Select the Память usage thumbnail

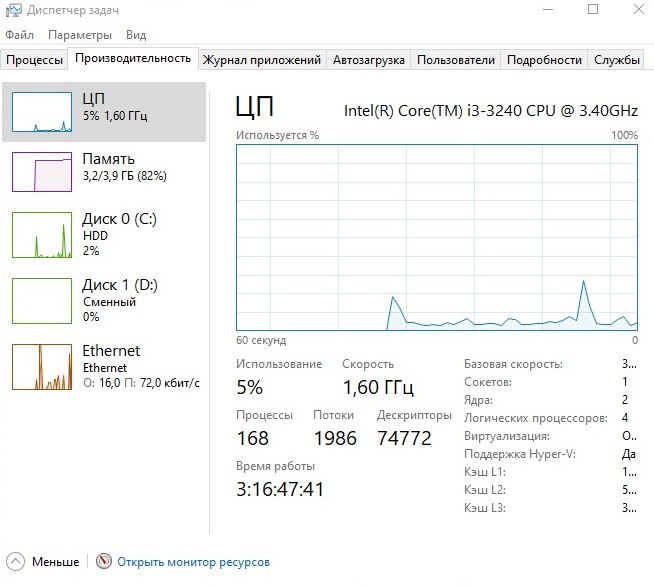(42, 172)
